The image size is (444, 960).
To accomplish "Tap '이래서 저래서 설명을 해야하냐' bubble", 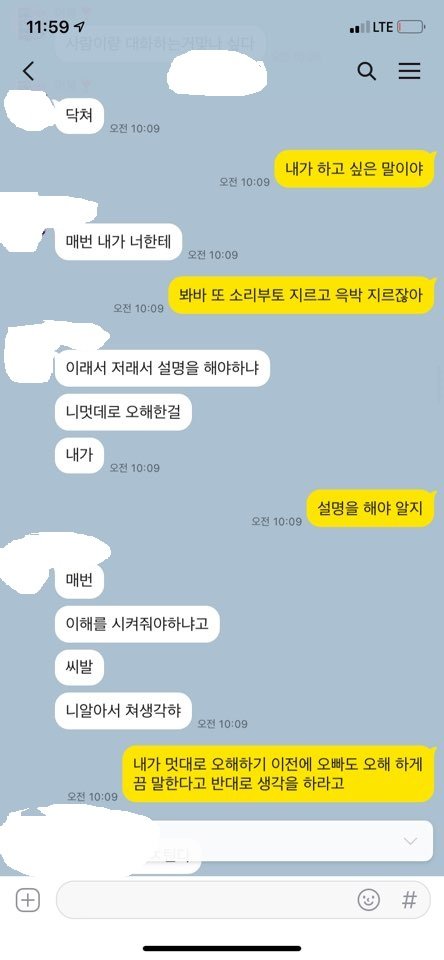I will (162, 368).
